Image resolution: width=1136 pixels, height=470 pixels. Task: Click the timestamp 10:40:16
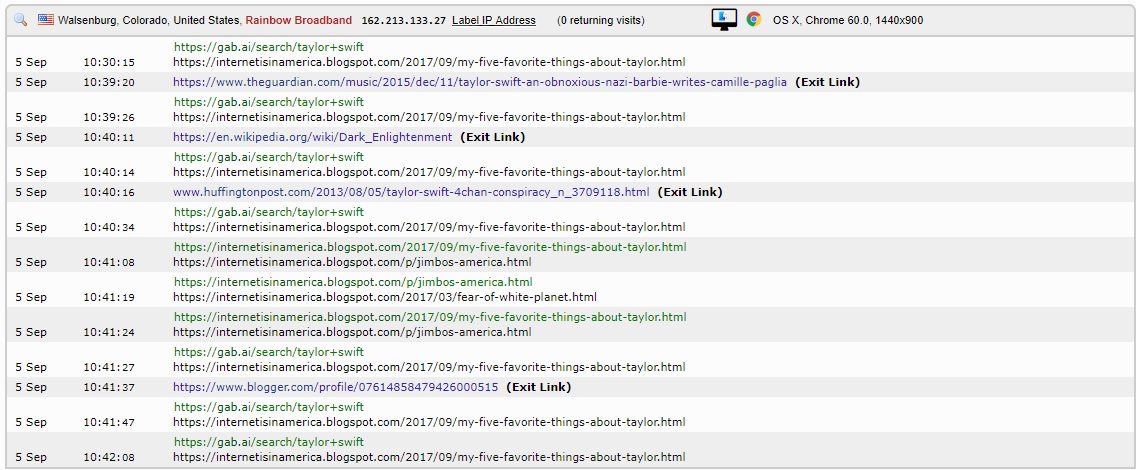pos(109,193)
